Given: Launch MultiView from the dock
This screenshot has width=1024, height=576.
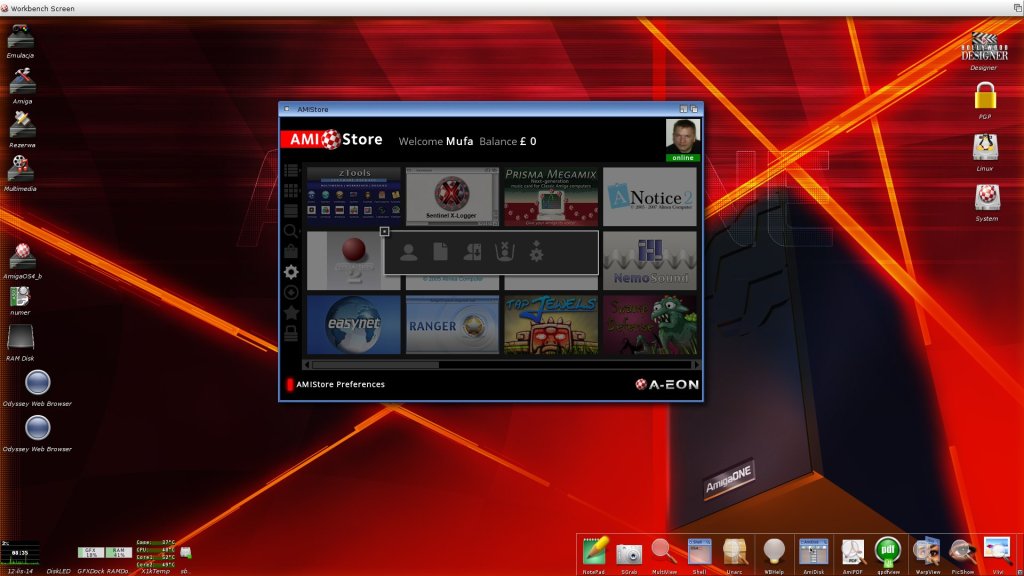Looking at the screenshot, I should coord(664,554).
